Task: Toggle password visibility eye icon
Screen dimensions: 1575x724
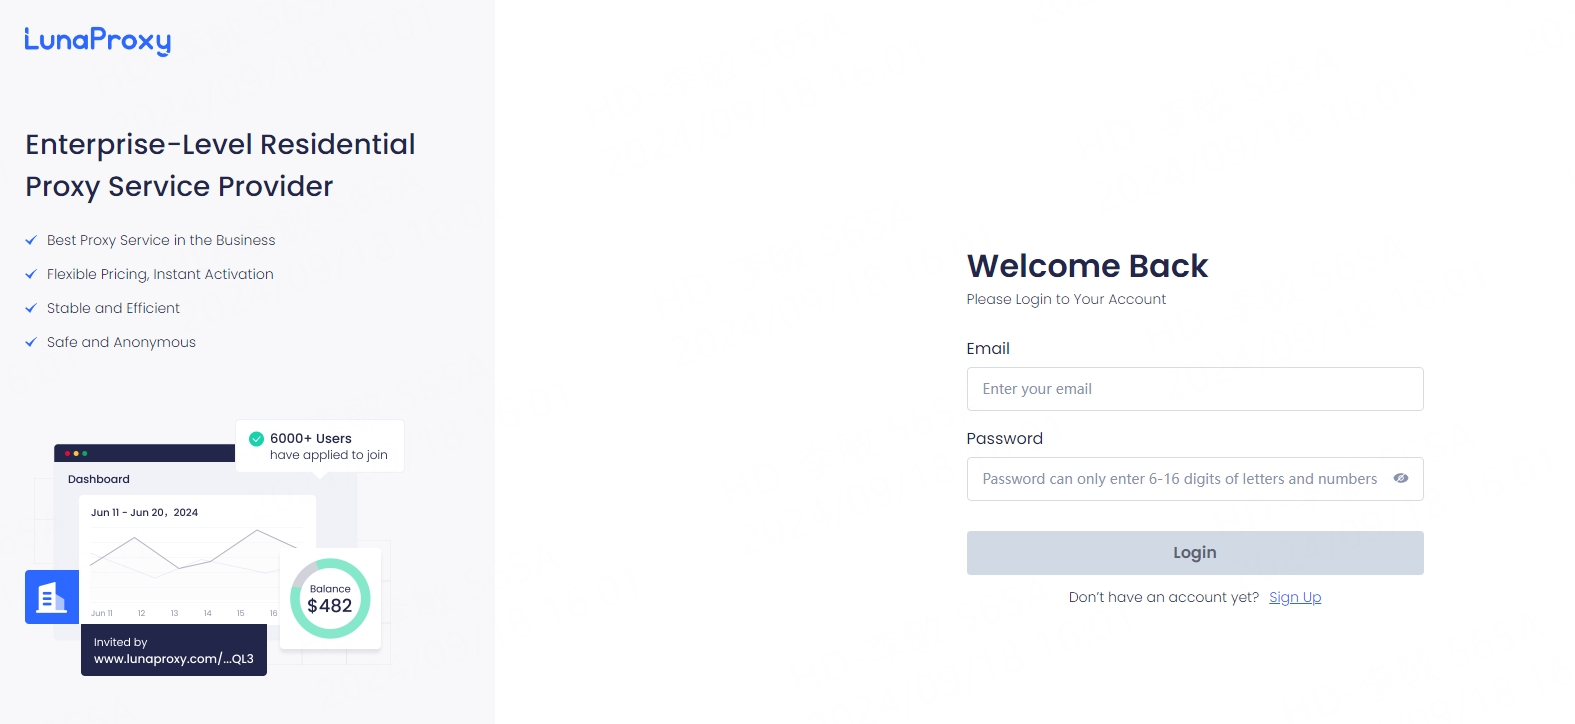Action: [1401, 479]
